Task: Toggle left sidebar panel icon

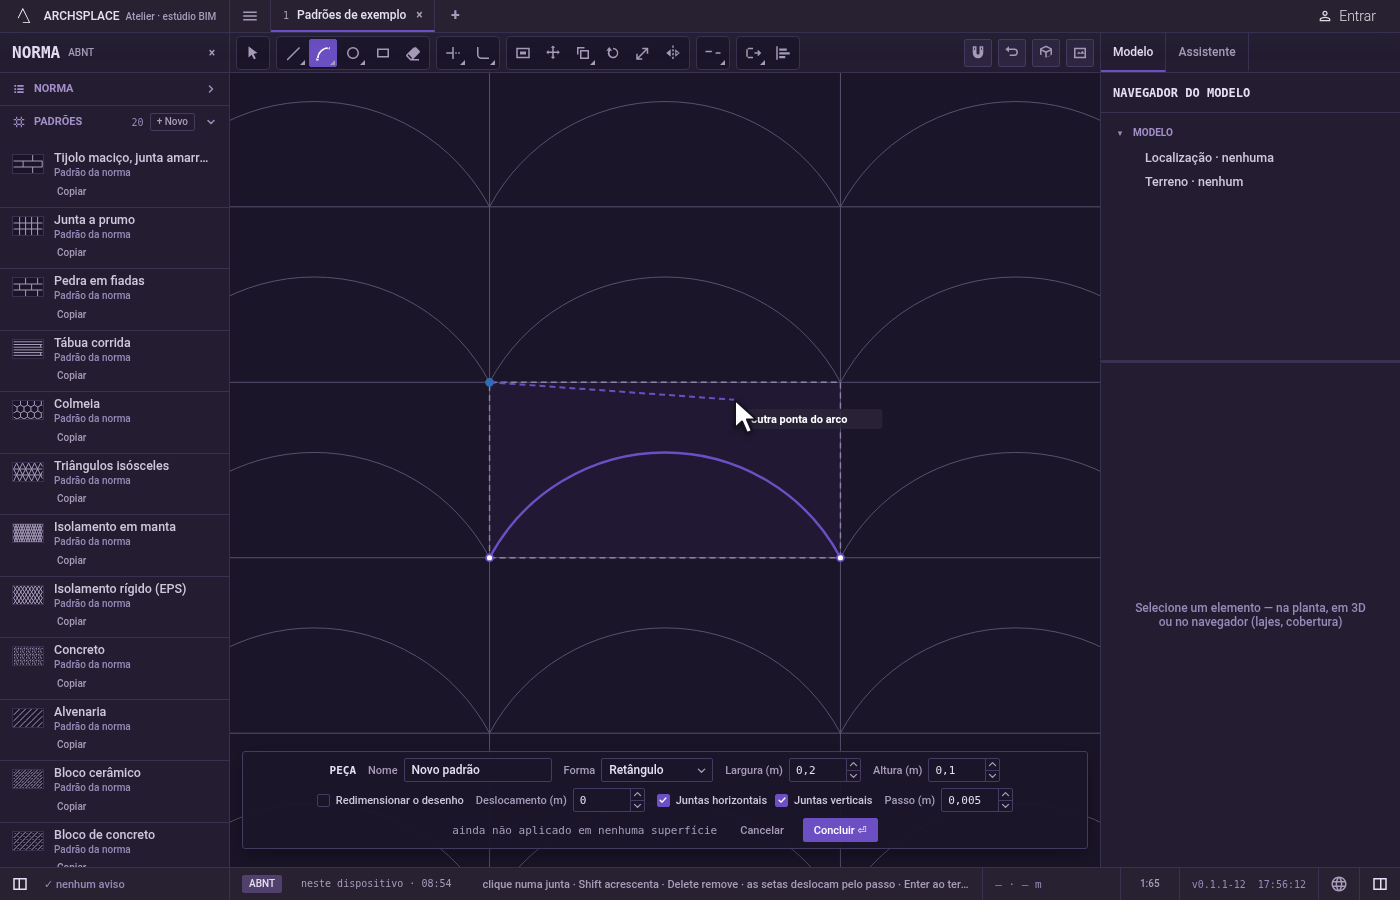Action: coord(20,884)
